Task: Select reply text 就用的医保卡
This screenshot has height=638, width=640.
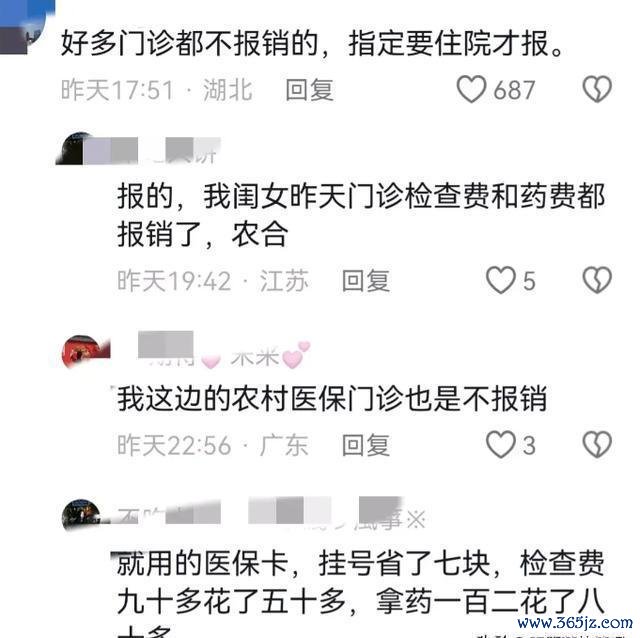Action: click(x=202, y=564)
